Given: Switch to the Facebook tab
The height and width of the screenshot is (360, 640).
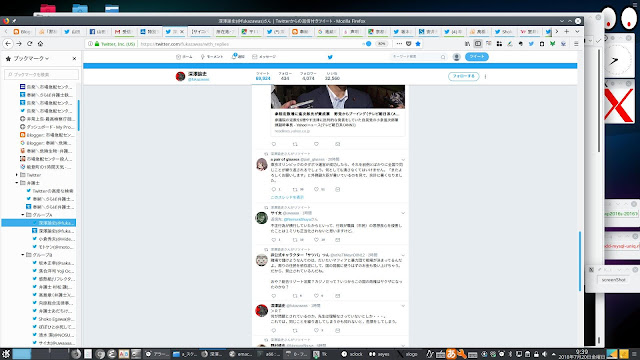Looking at the screenshot, I should point(98,31).
